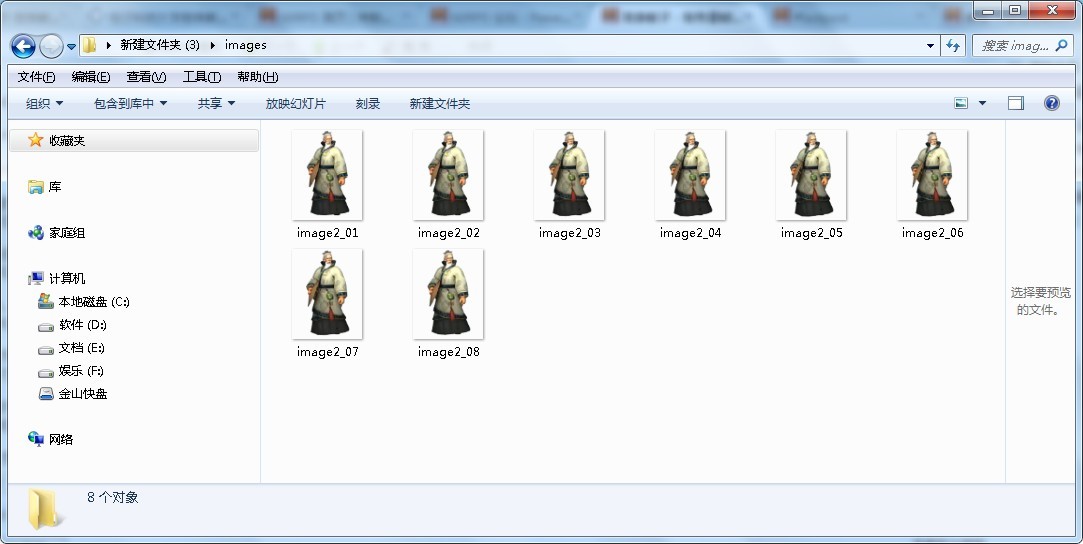The image size is (1083, 544).
Task: Click the folder icon in details pane
Action: pos(44,509)
